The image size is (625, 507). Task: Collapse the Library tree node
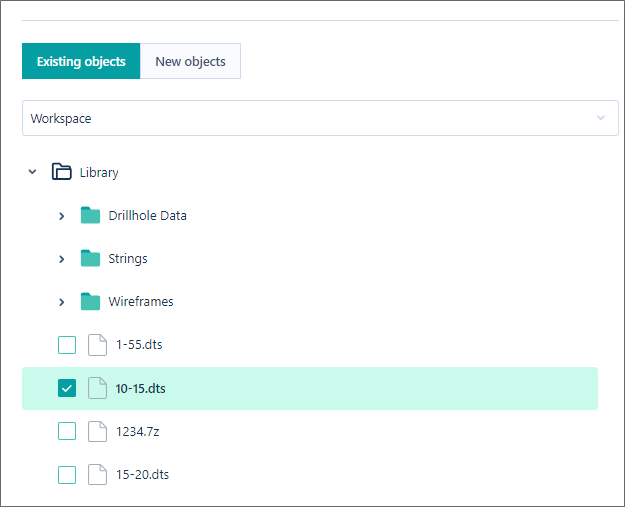pos(32,172)
